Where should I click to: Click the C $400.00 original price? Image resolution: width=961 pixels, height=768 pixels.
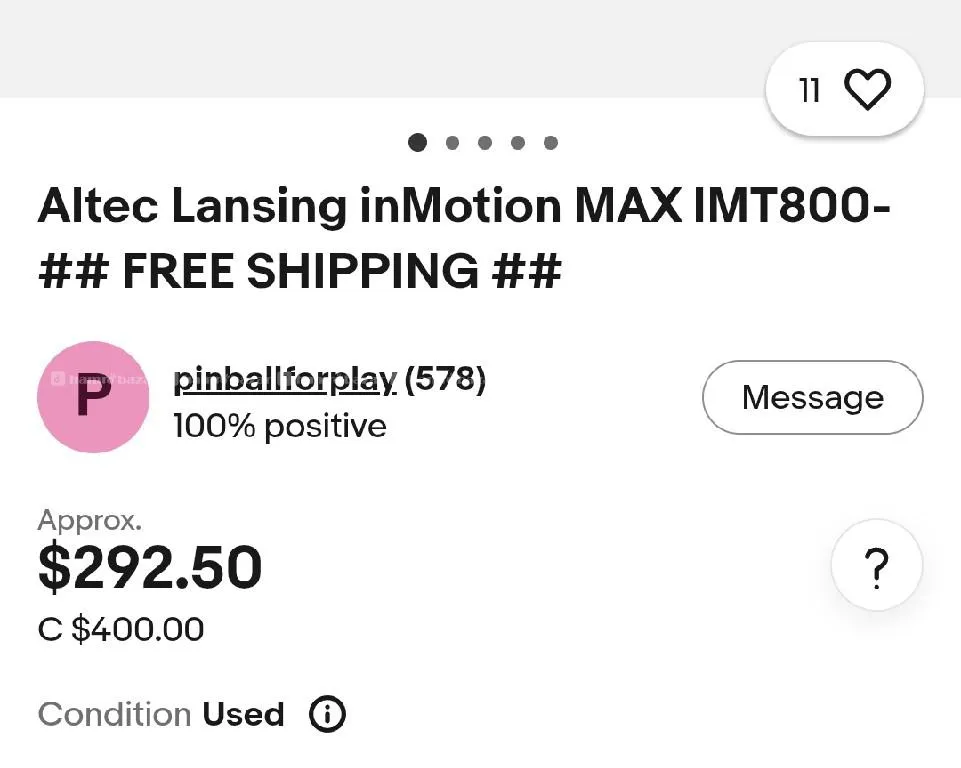coord(121,629)
